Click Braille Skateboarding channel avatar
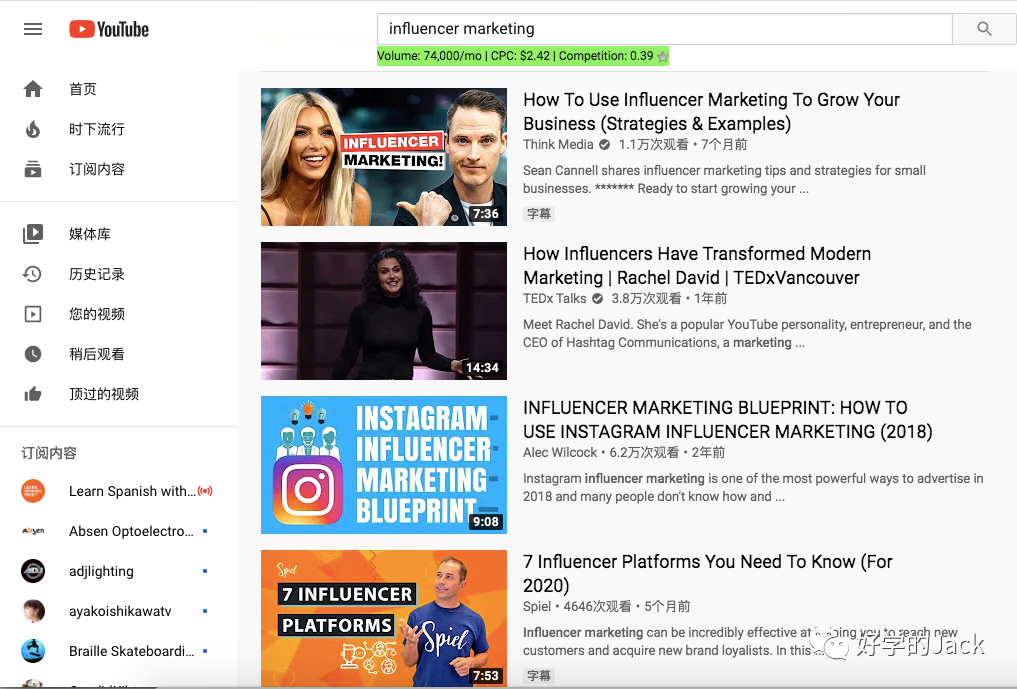1017x689 pixels. [x=33, y=651]
